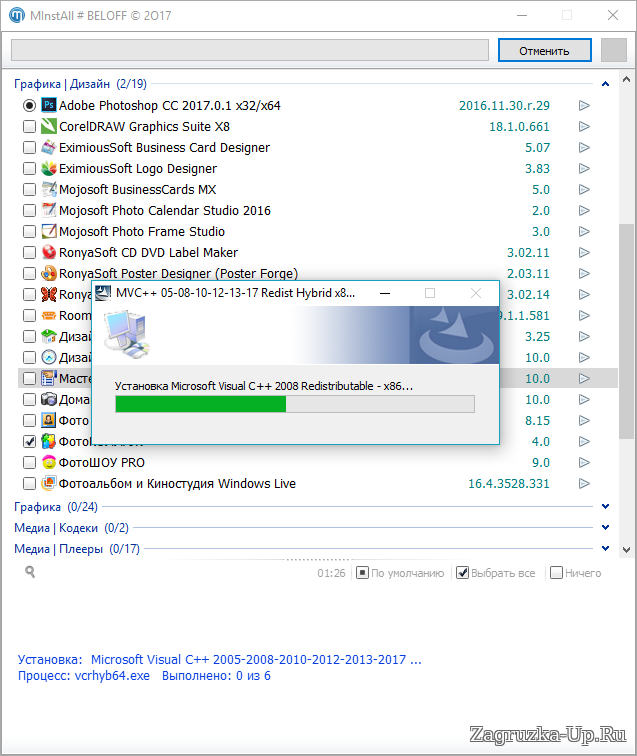Toggle the Ничего checkbox
Viewport: 637px width, 756px height.
tap(556, 573)
